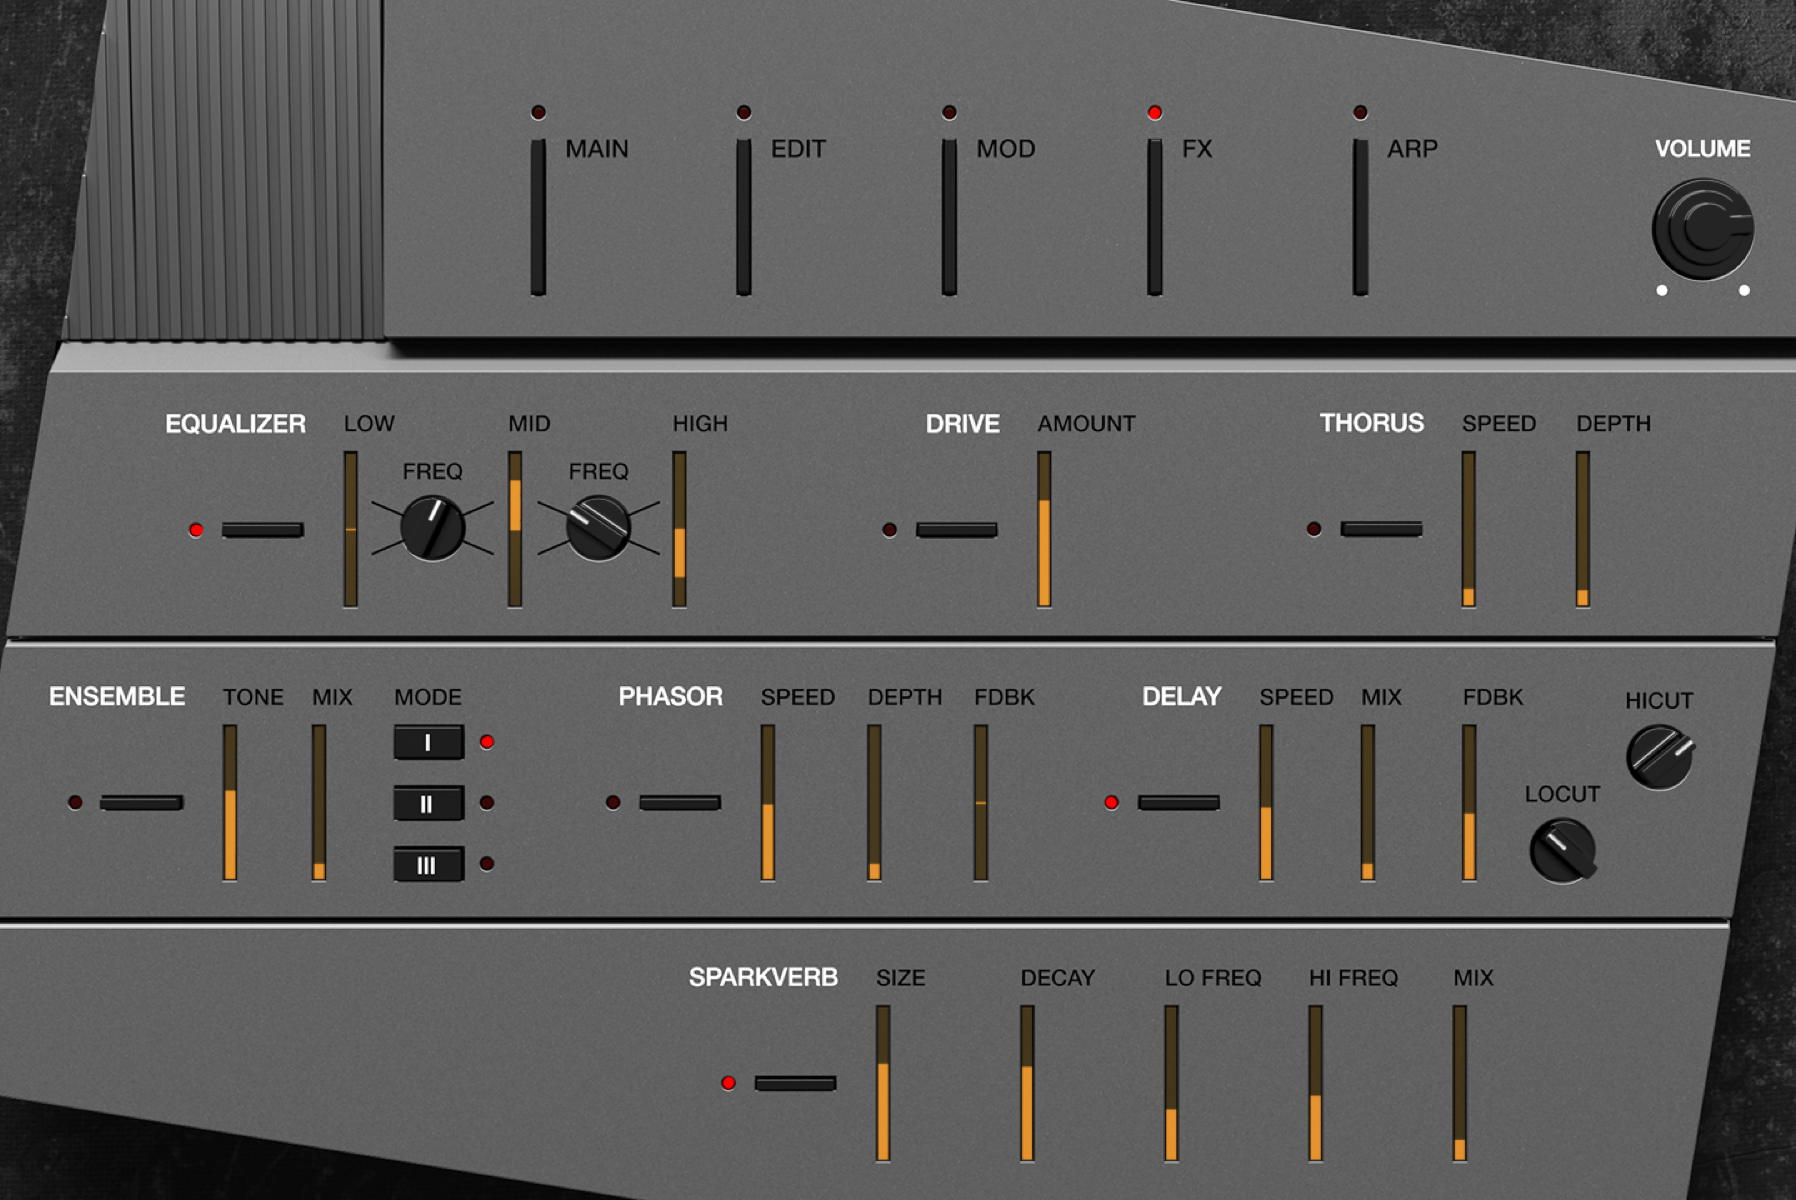Toggle the Delay on/off switch
This screenshot has height=1200, width=1796.
(1178, 803)
